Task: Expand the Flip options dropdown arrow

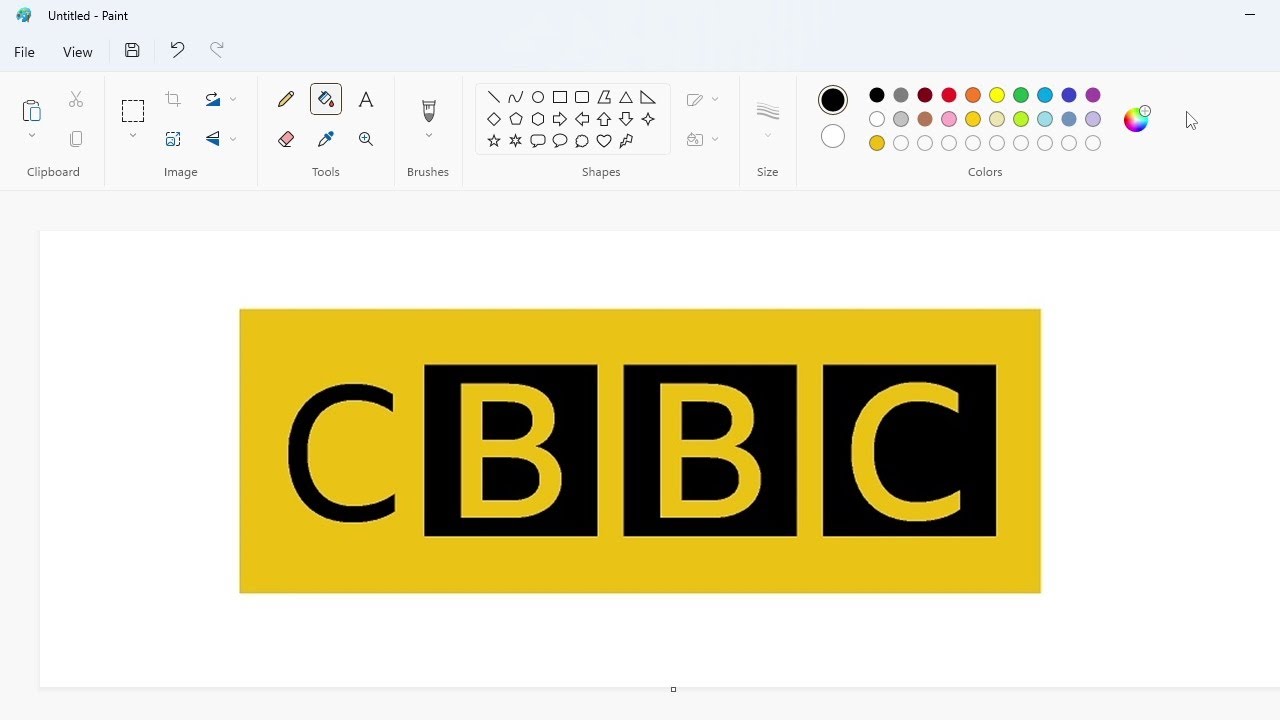Action: click(233, 139)
